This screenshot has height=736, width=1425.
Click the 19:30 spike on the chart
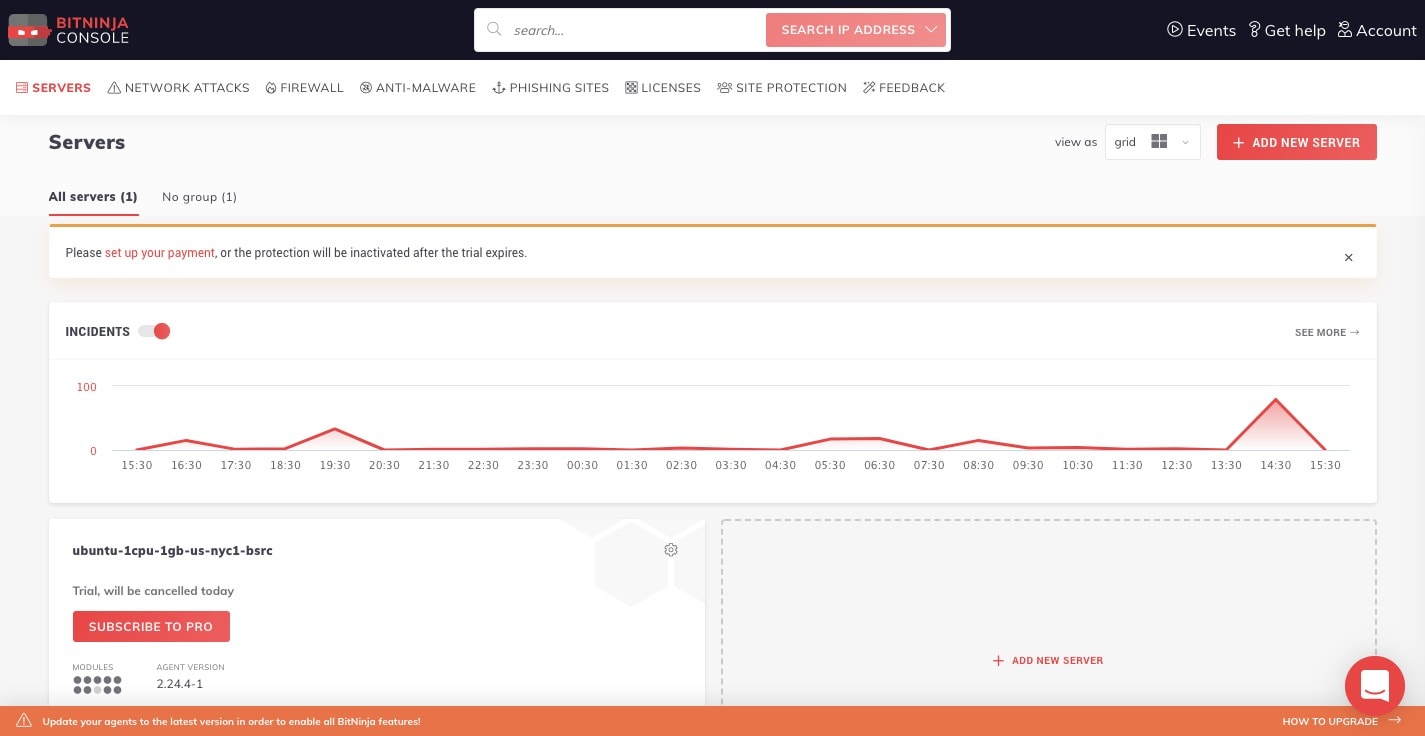(334, 429)
